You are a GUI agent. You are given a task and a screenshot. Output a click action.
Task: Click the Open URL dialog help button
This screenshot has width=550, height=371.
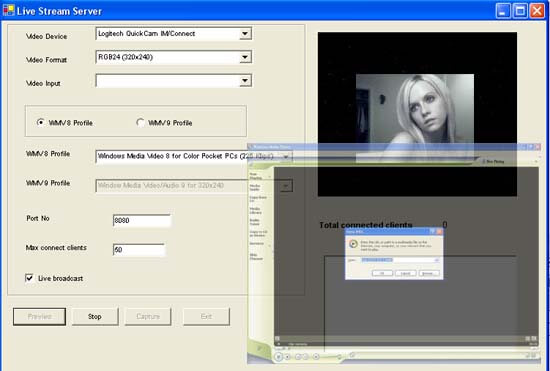click(432, 231)
